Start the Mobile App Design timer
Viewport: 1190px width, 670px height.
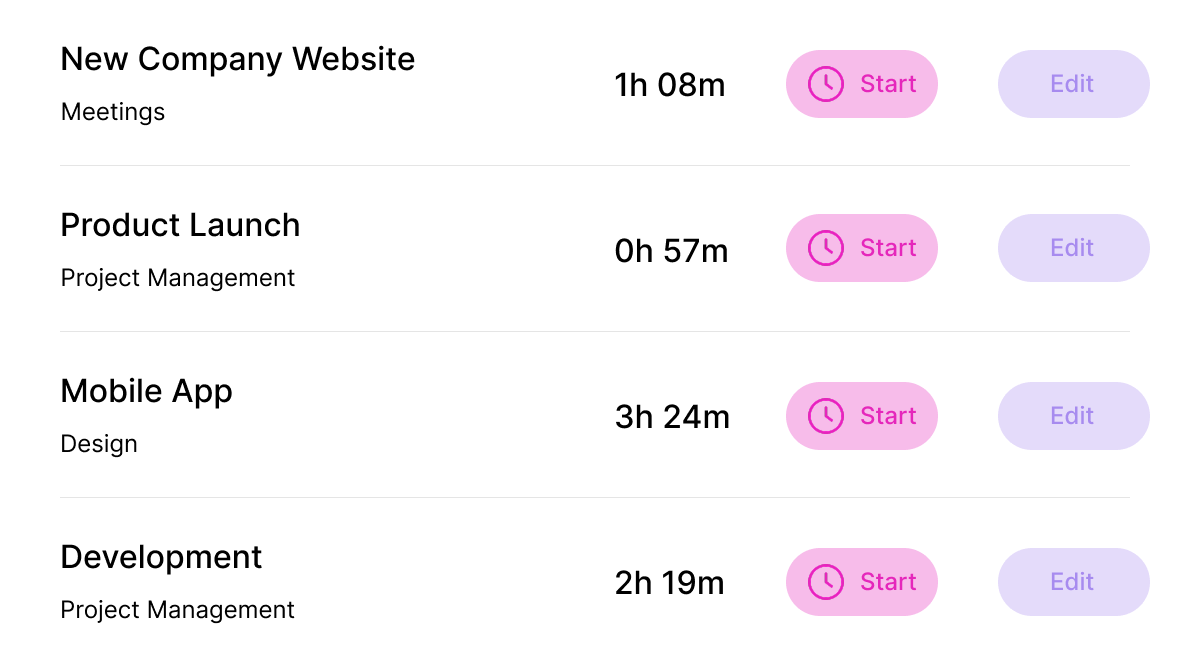click(861, 416)
